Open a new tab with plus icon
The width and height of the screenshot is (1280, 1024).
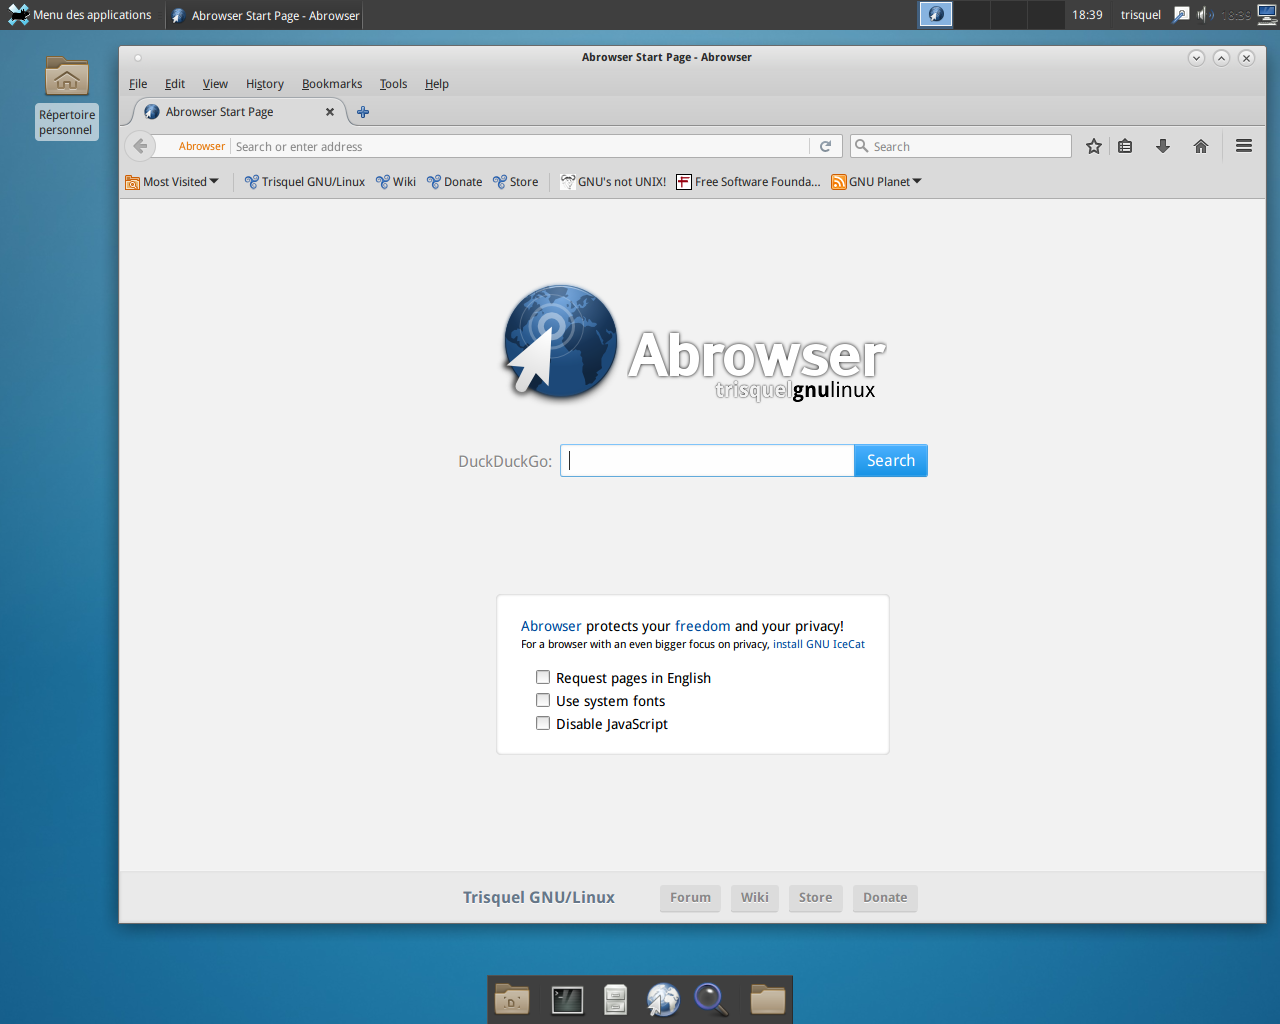[363, 112]
